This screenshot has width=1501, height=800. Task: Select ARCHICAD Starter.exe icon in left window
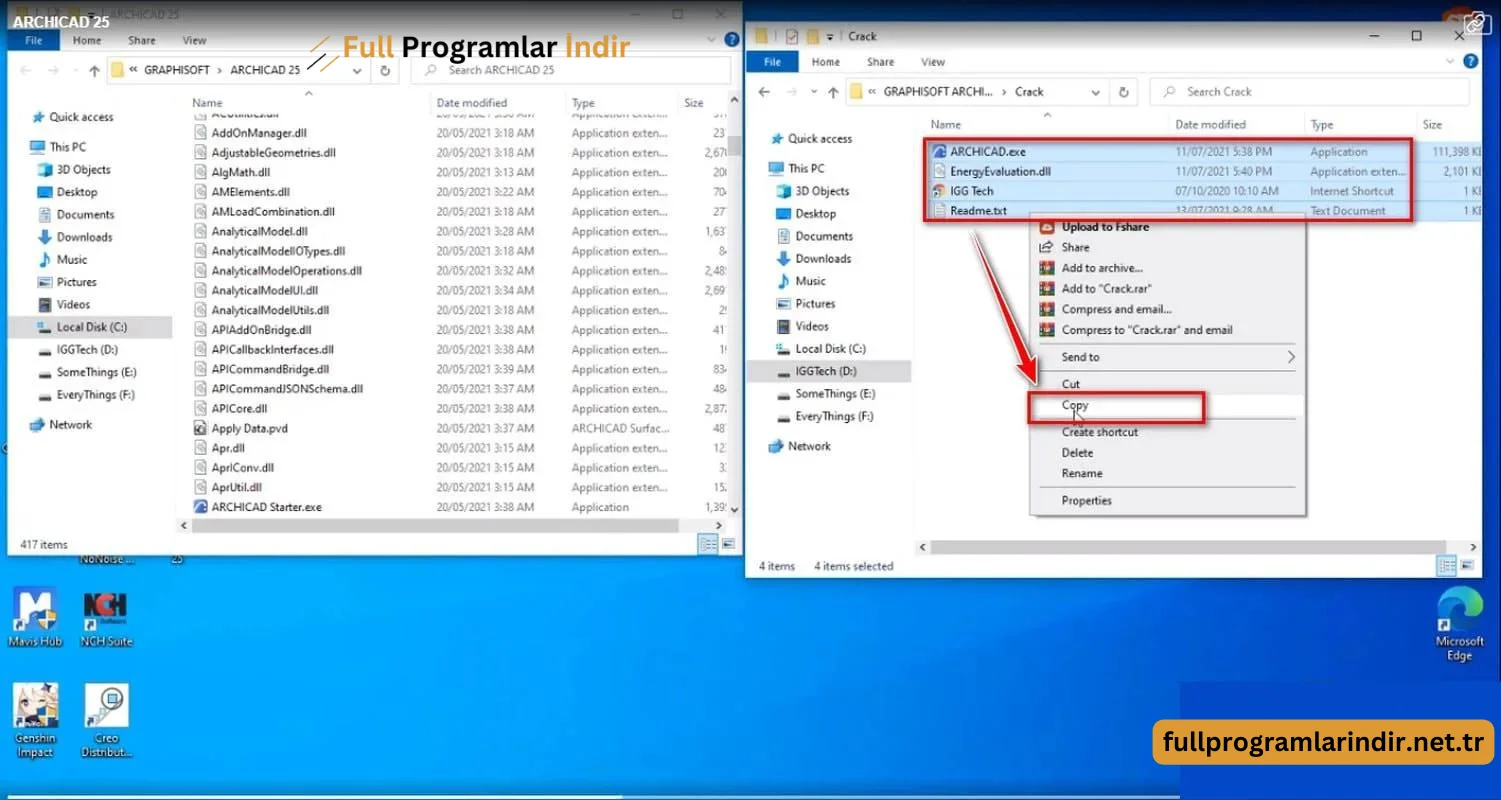click(200, 507)
